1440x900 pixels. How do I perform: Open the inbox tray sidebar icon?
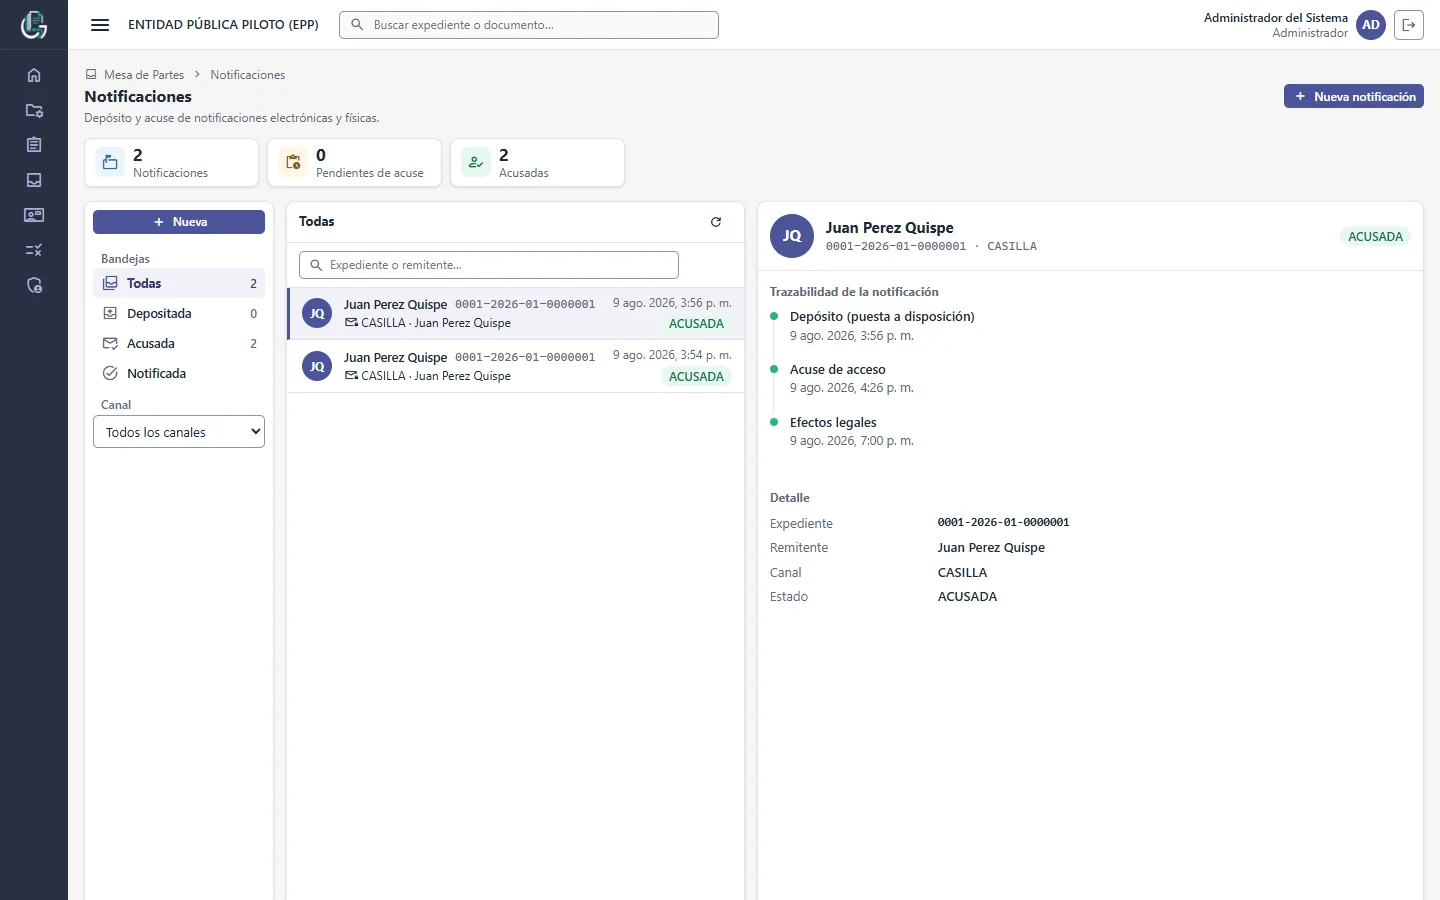[34, 180]
